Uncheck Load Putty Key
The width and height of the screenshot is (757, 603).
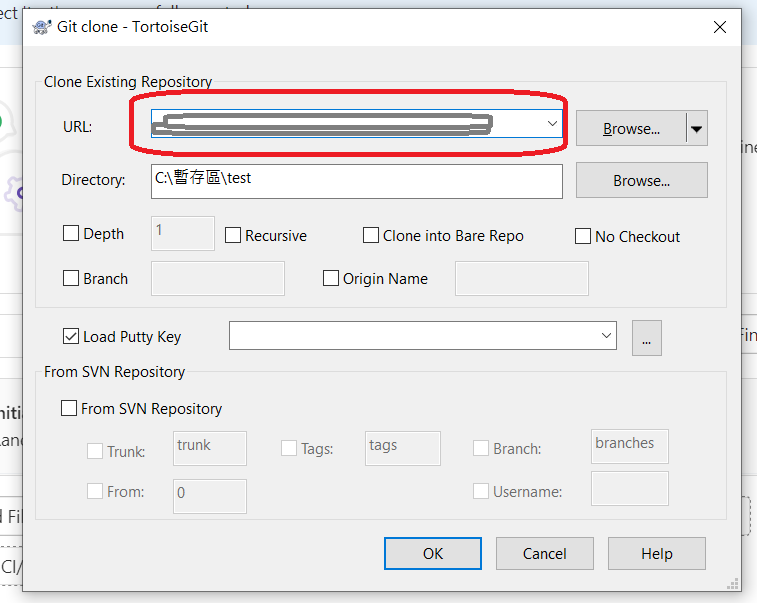point(71,336)
